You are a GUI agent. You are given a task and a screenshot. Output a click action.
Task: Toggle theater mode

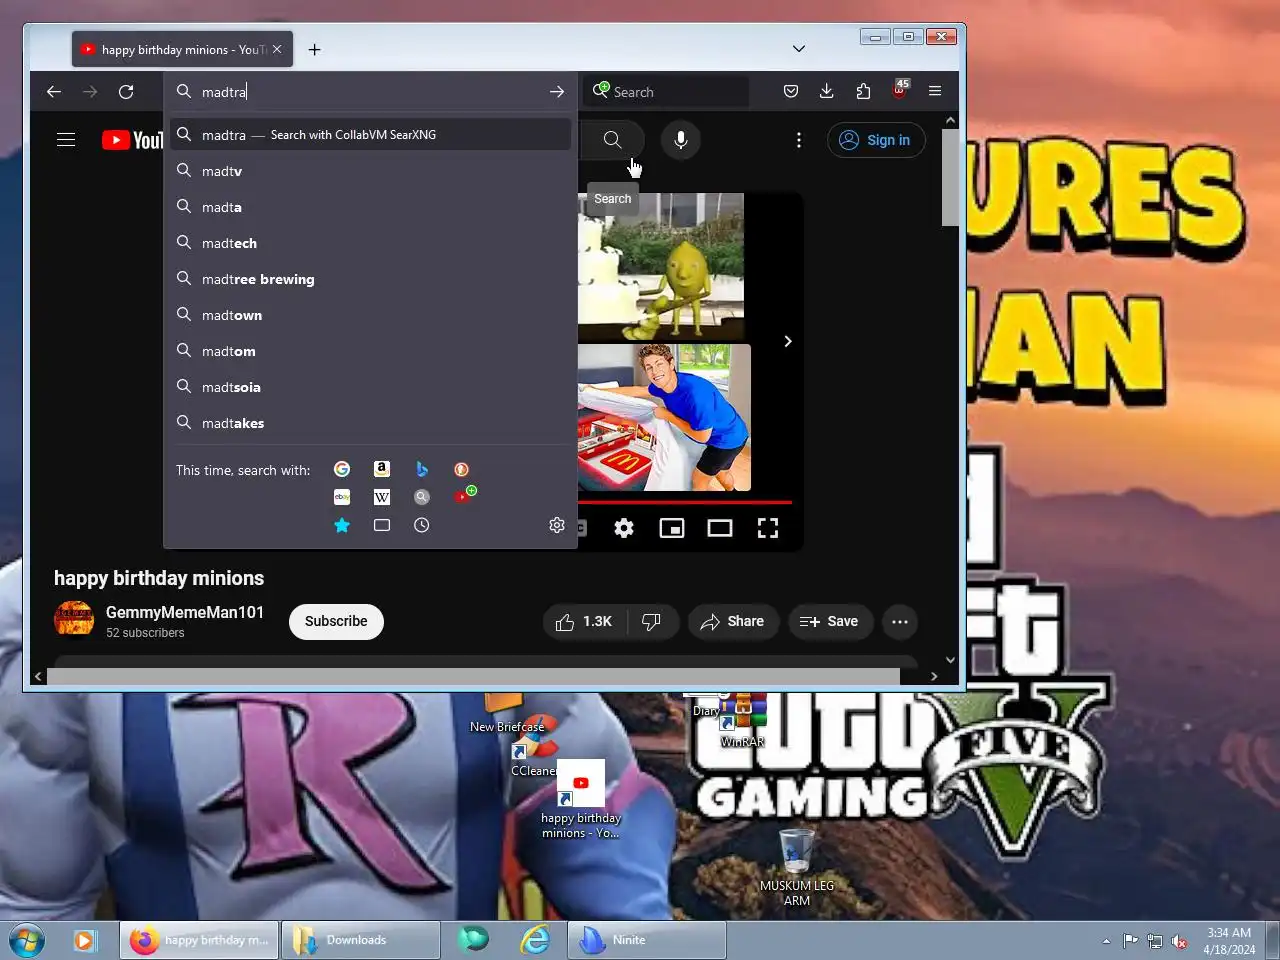pos(720,528)
